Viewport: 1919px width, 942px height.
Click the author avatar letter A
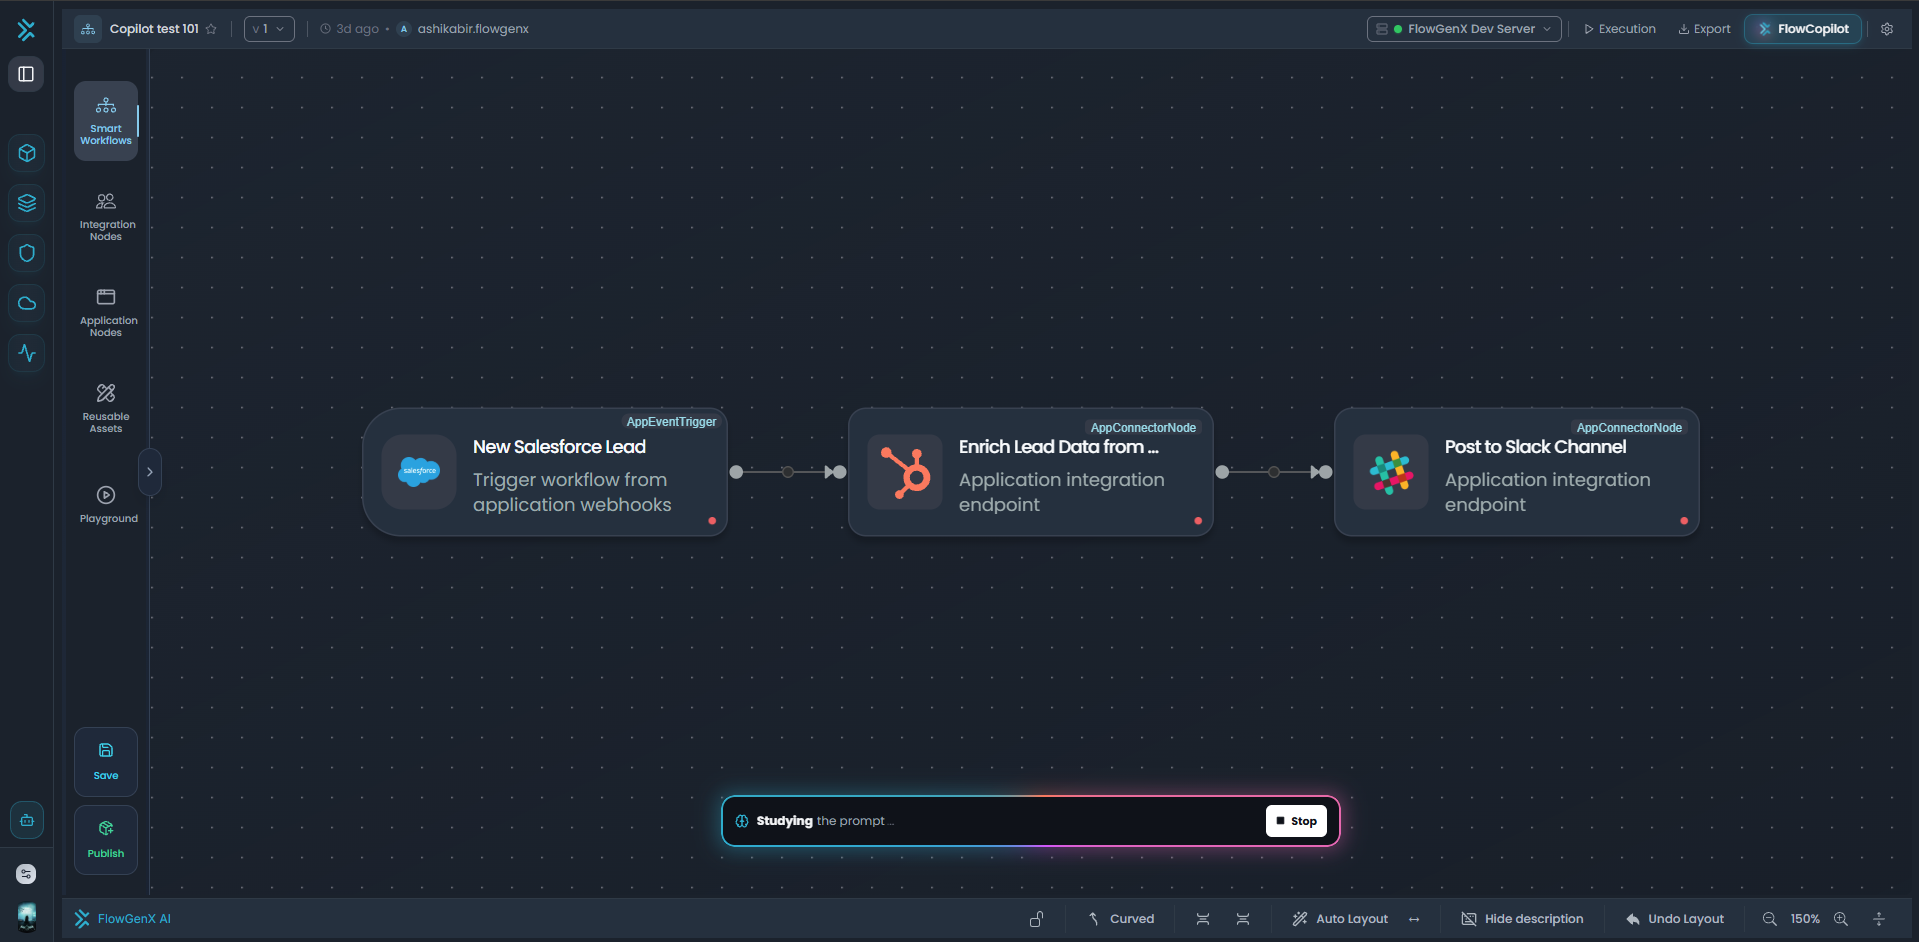404,29
